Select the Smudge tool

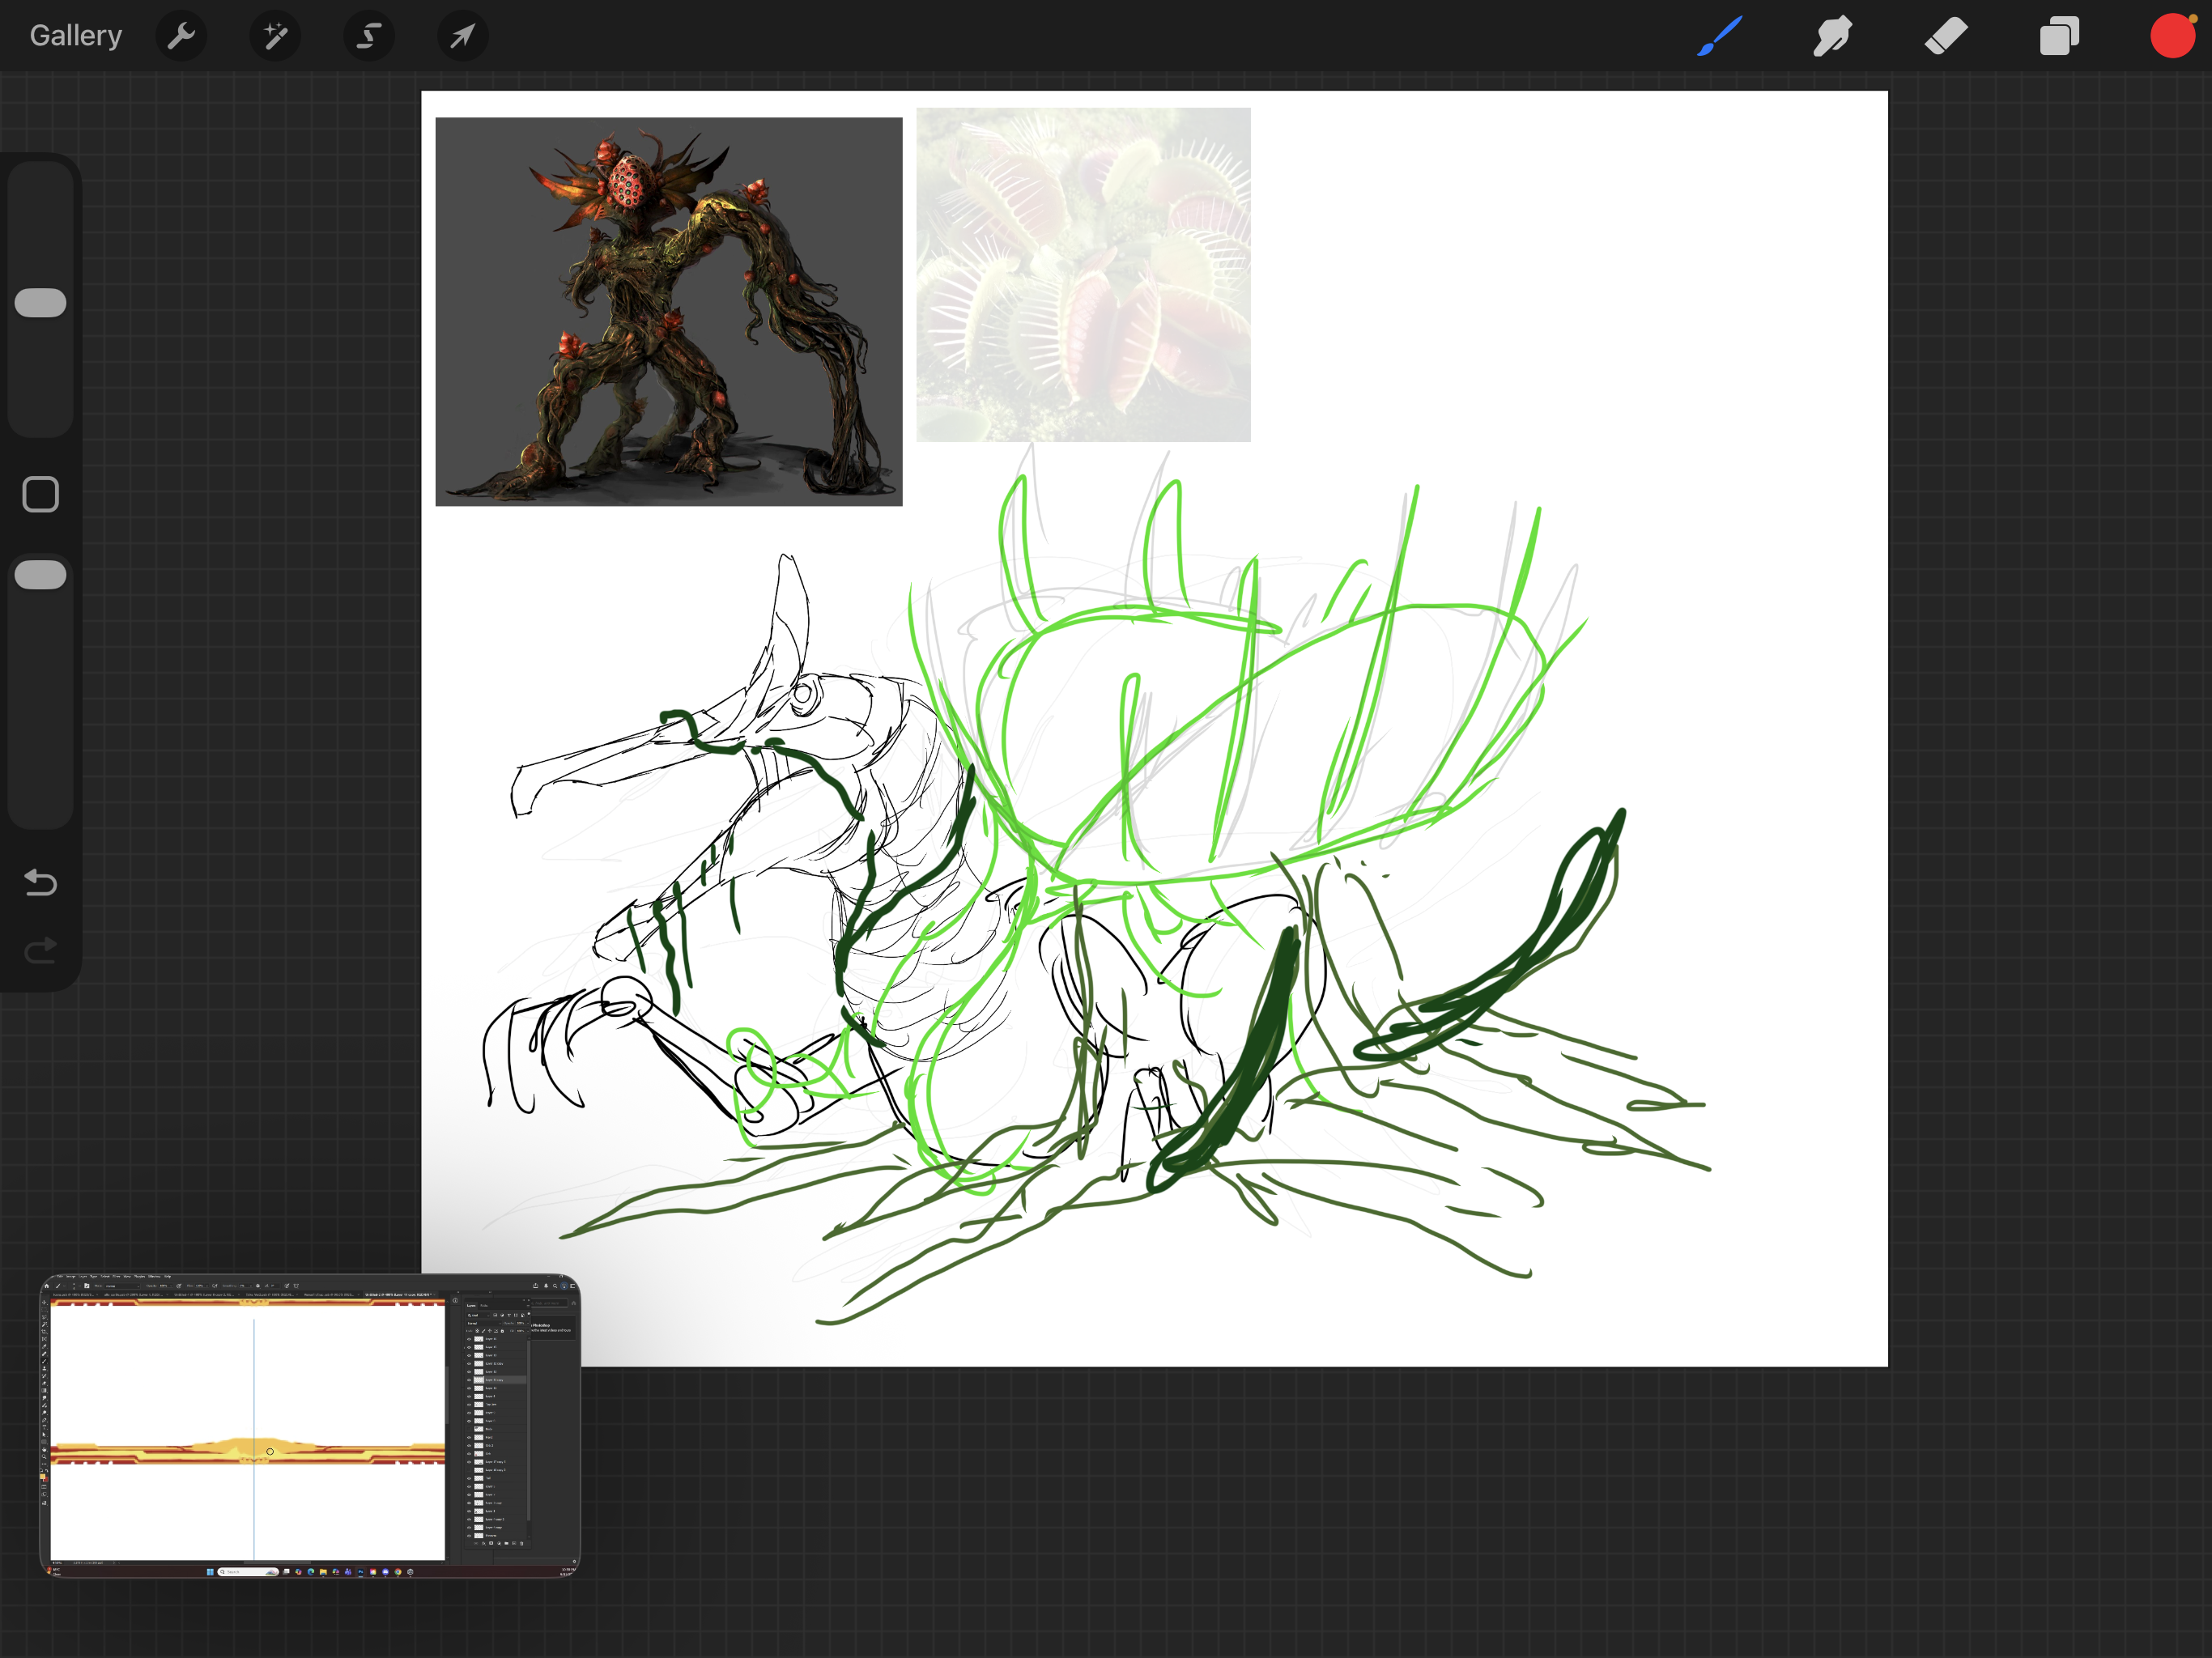(1833, 36)
